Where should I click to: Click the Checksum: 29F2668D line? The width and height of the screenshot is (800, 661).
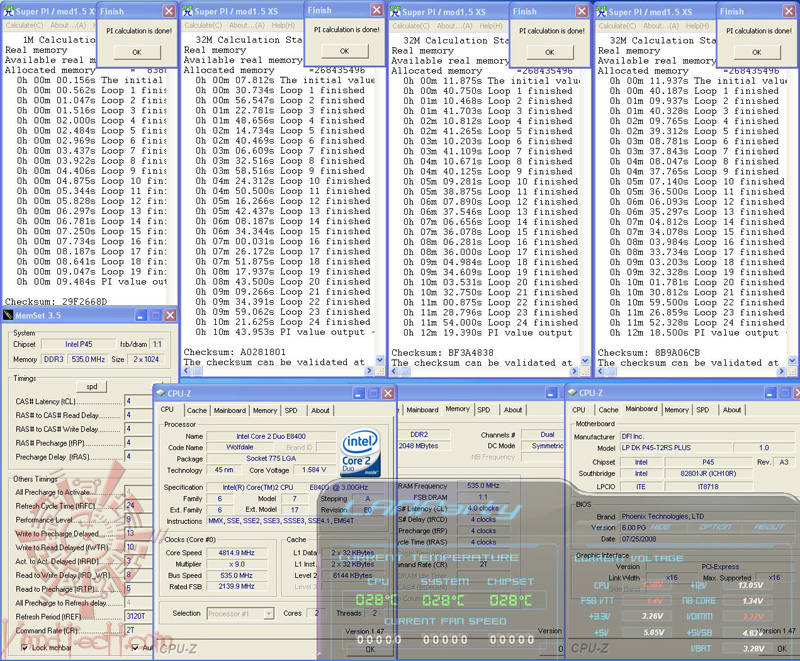[x=56, y=301]
